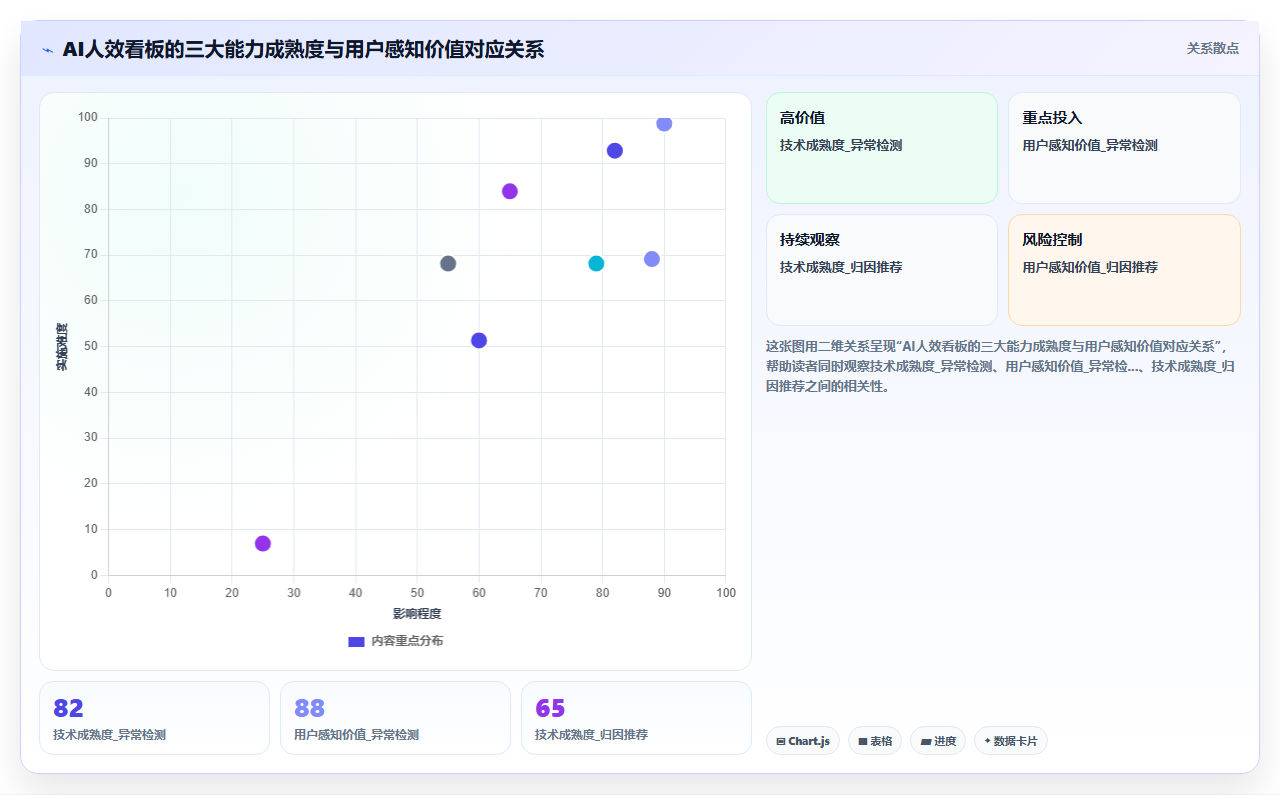Image resolution: width=1280 pixels, height=795 pixels.
Task: Click the 影响程度 x-axis title
Action: click(417, 613)
